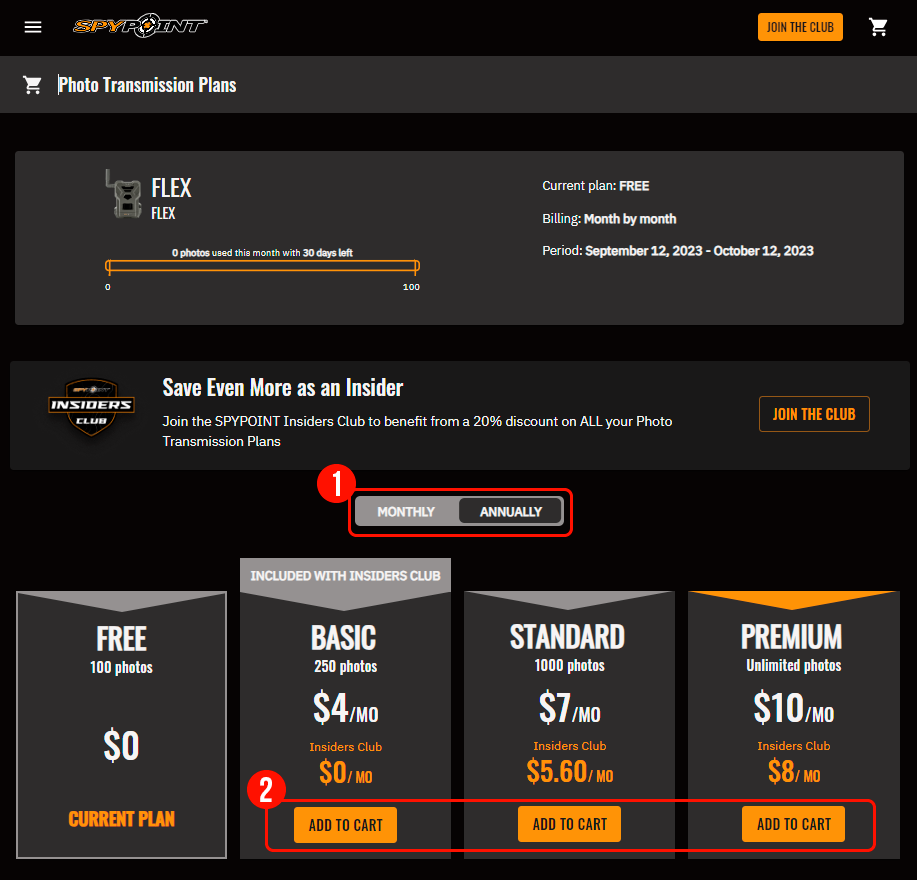
Task: Click the 'Unlimited photos' text
Action: click(x=794, y=665)
